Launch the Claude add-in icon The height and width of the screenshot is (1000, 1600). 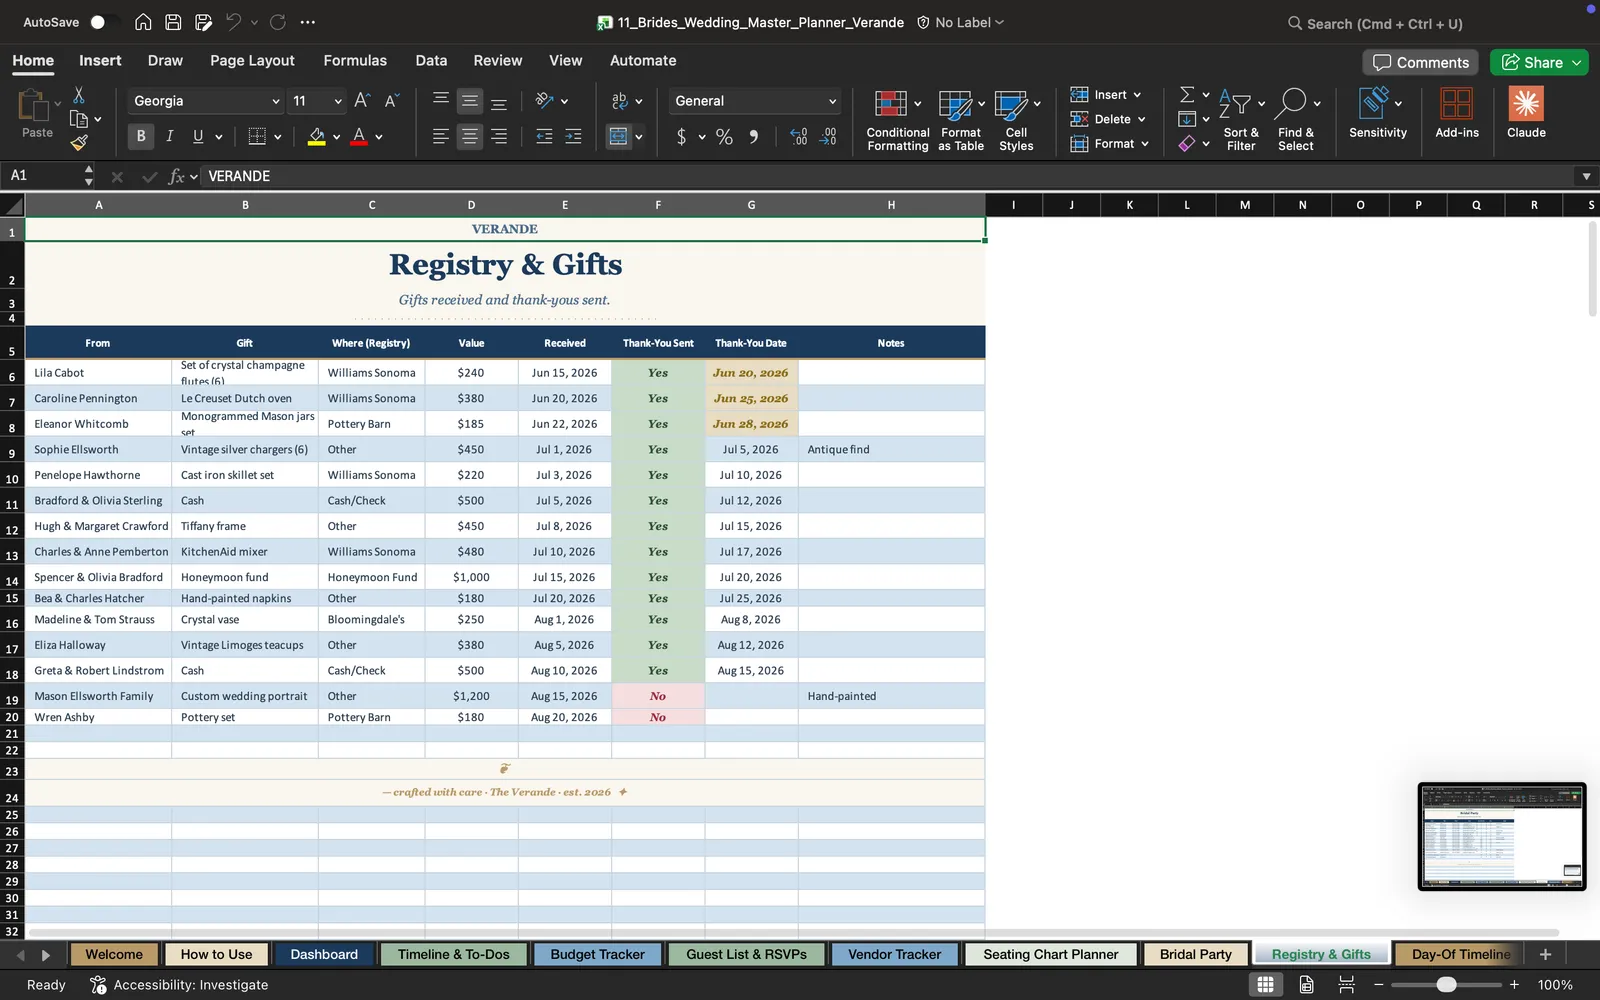(x=1526, y=103)
